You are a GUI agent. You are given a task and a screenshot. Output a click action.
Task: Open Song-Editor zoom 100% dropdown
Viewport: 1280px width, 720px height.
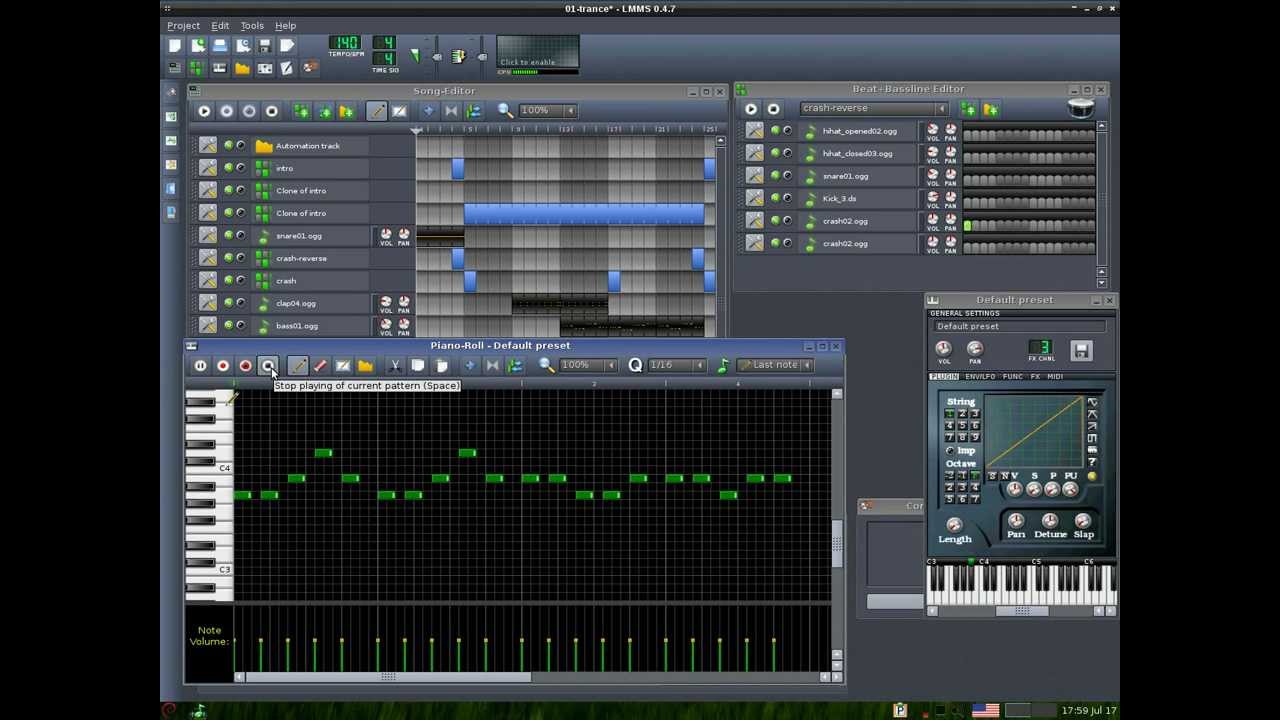[546, 111]
